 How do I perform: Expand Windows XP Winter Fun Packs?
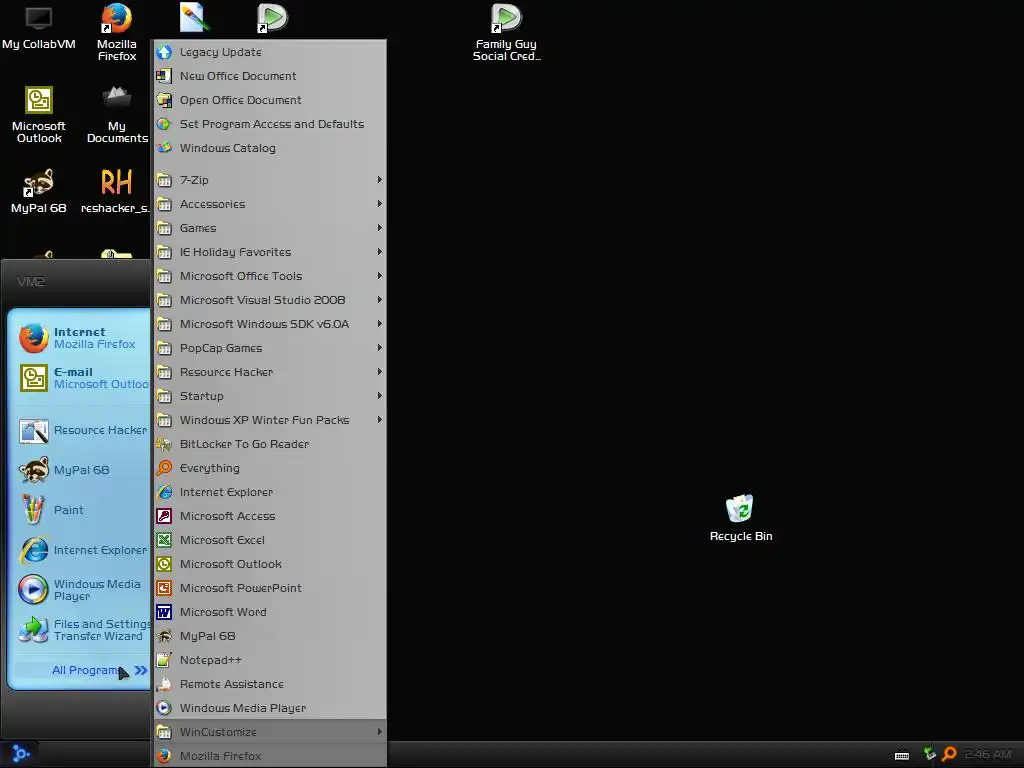[x=270, y=420]
